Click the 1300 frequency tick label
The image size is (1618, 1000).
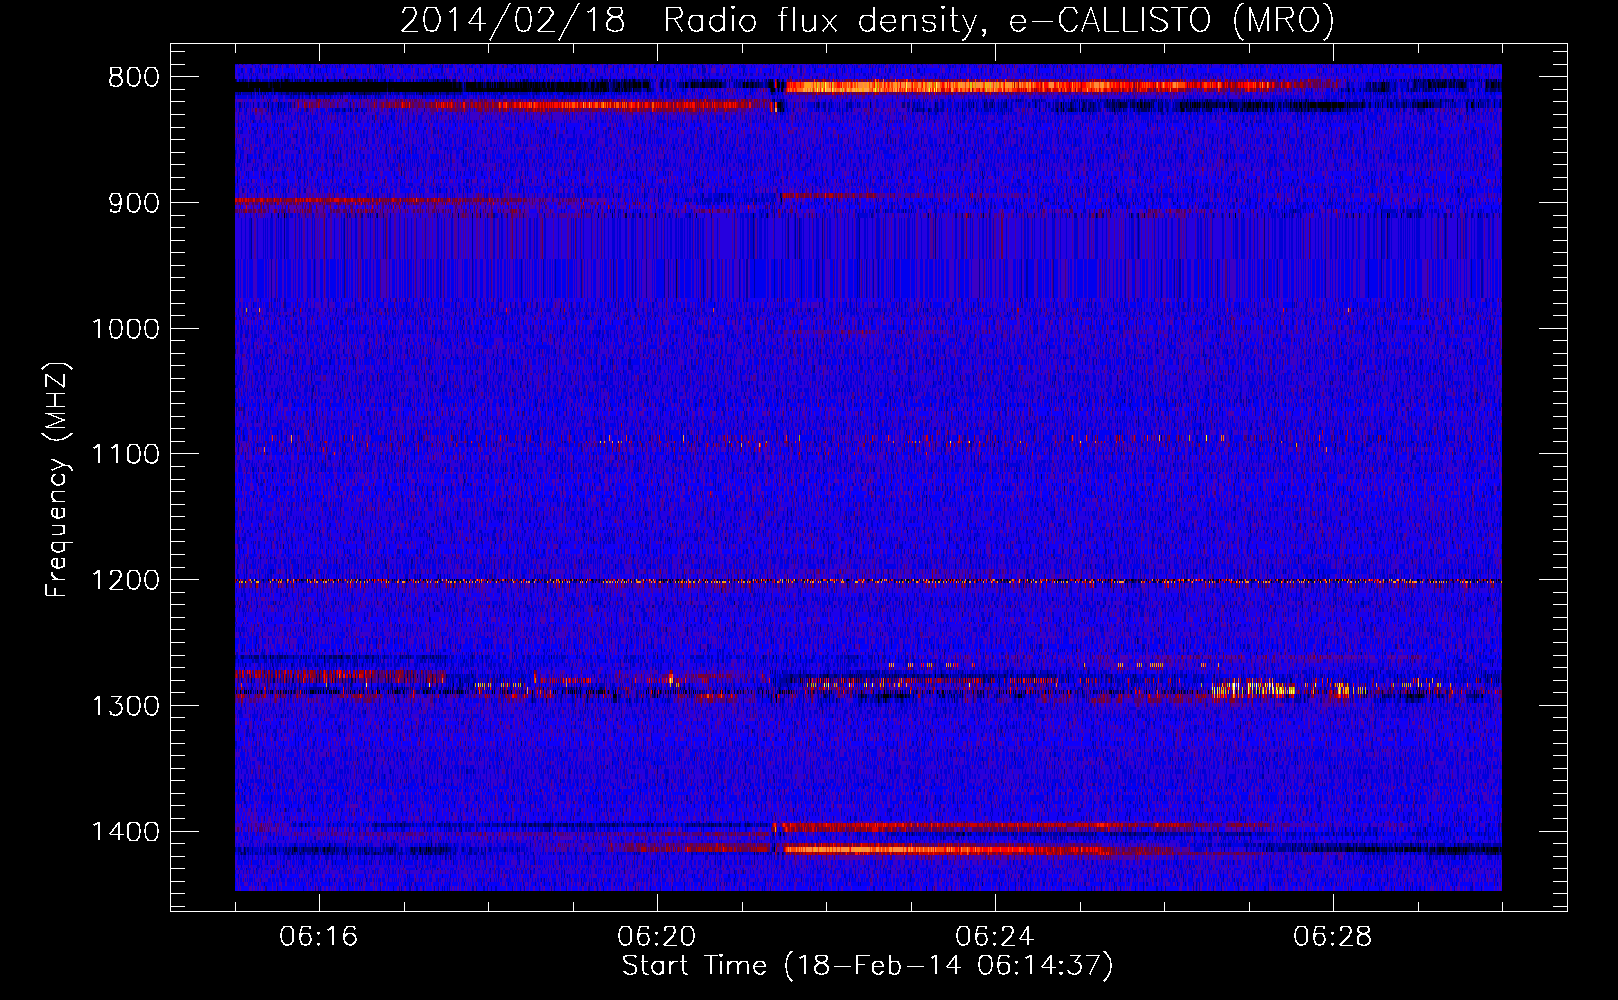(x=125, y=706)
